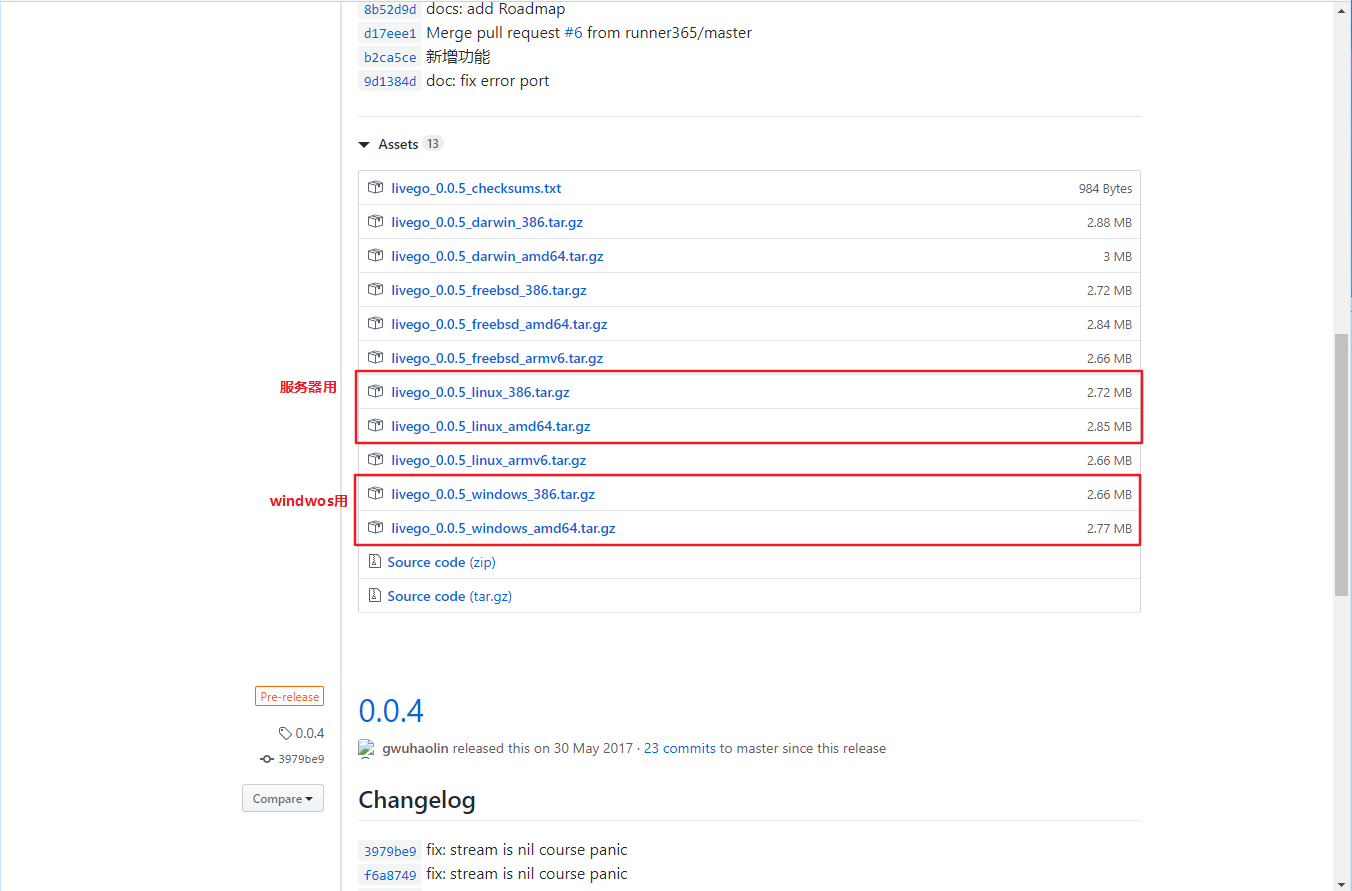Click package icon beside livego_0.0.5_freebsd_armv6.tar.gz
The height and width of the screenshot is (891, 1352).
(x=375, y=358)
